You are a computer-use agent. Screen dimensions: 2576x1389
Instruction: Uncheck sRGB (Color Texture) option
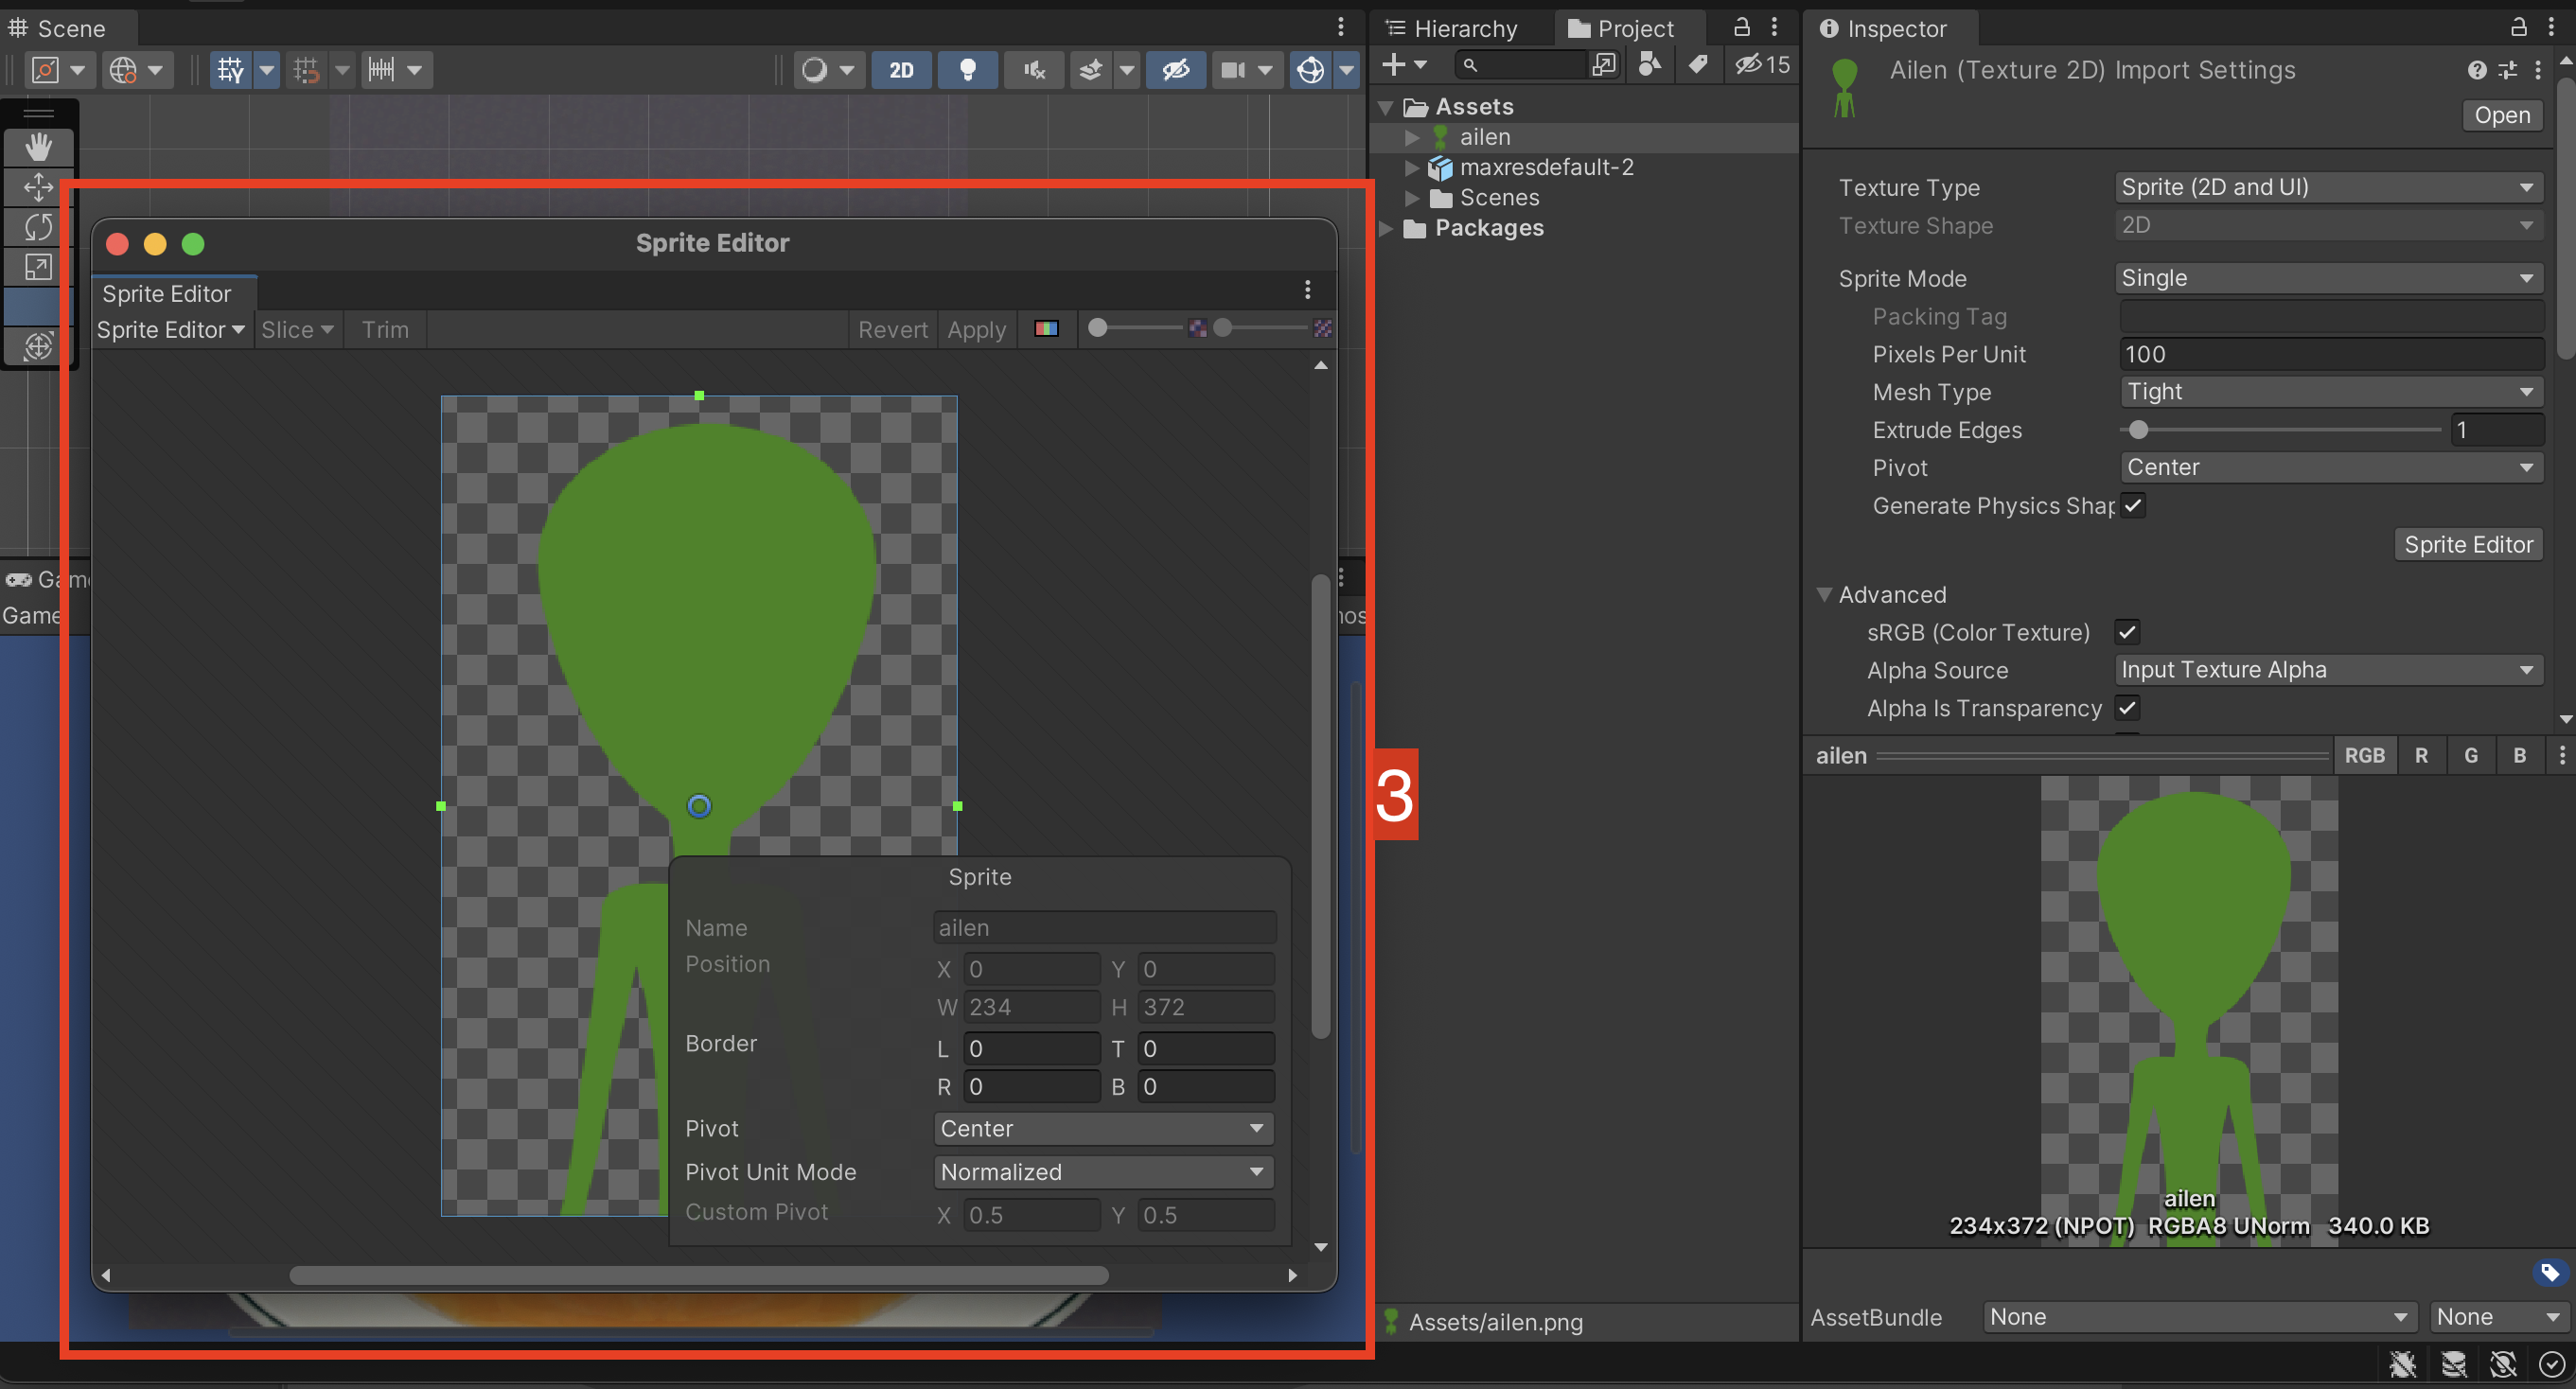2127,632
